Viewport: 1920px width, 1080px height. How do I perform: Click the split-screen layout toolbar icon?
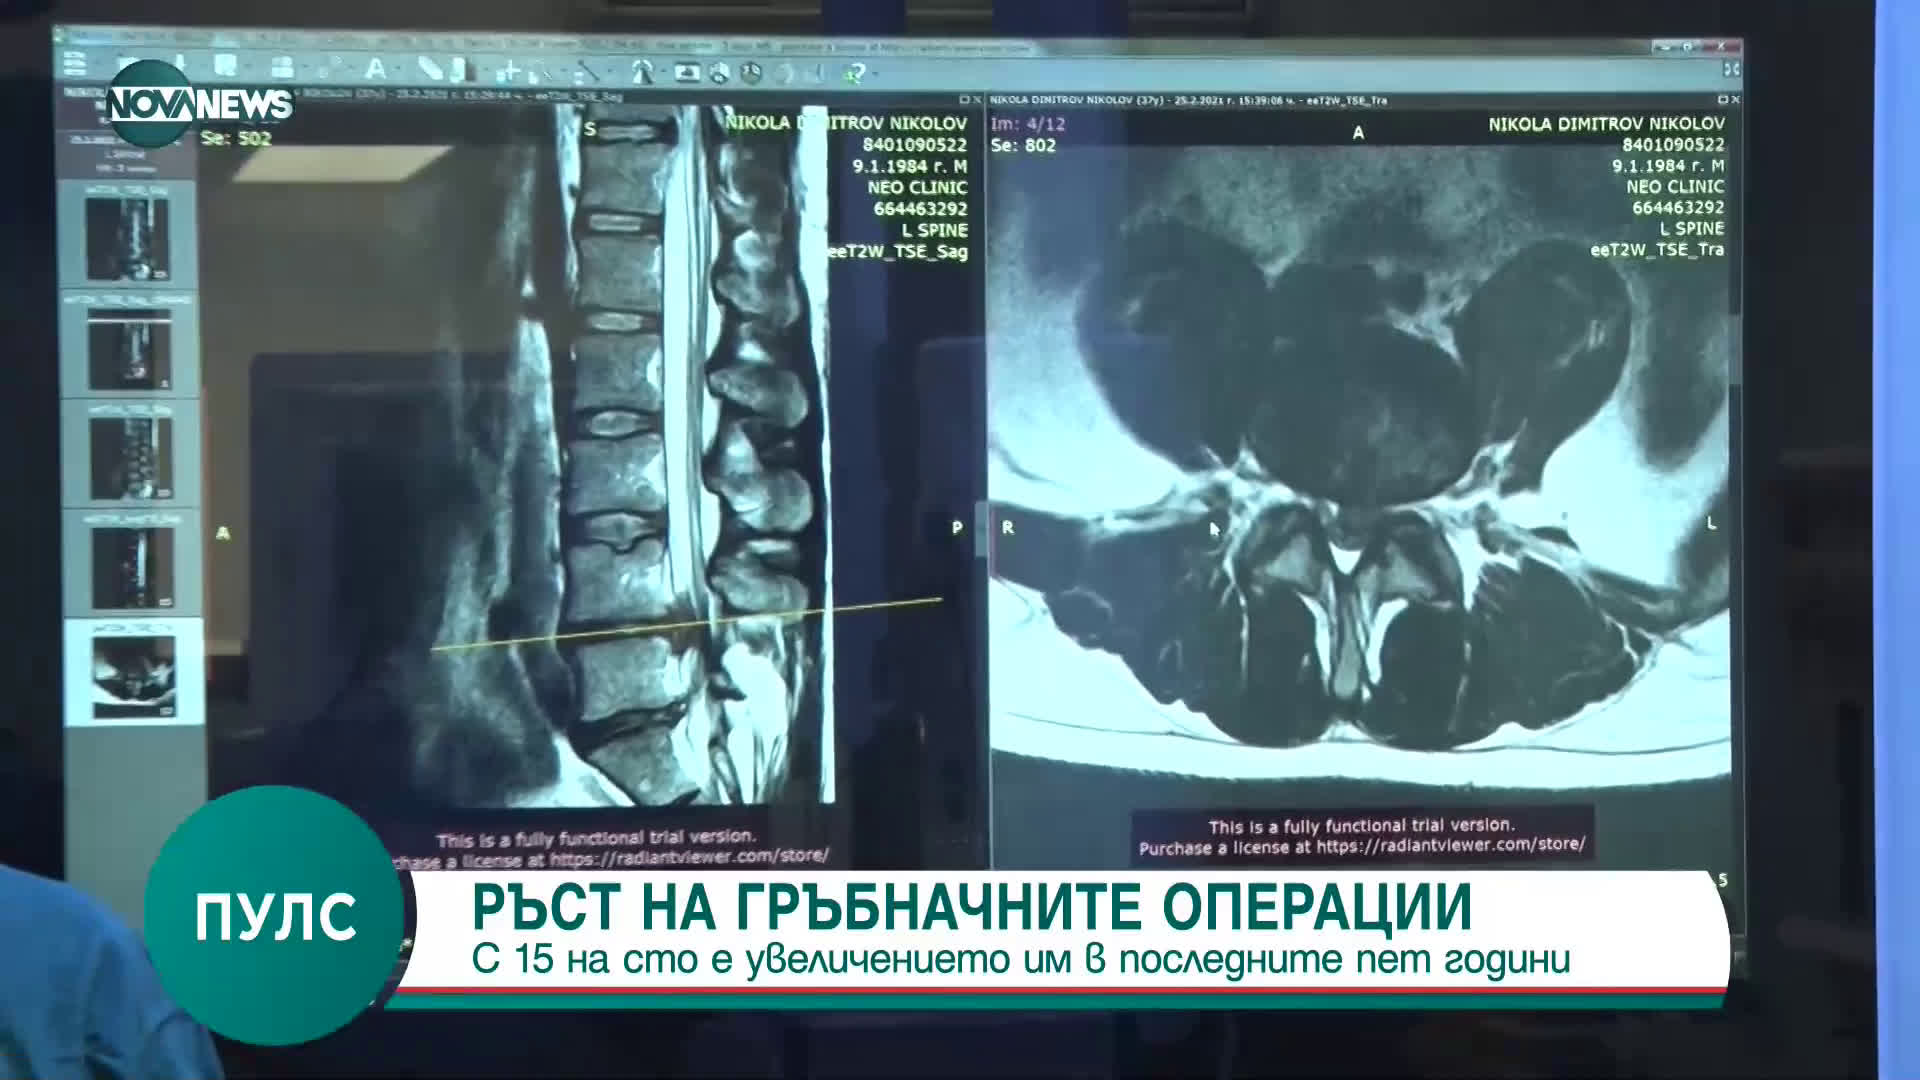[x=281, y=67]
